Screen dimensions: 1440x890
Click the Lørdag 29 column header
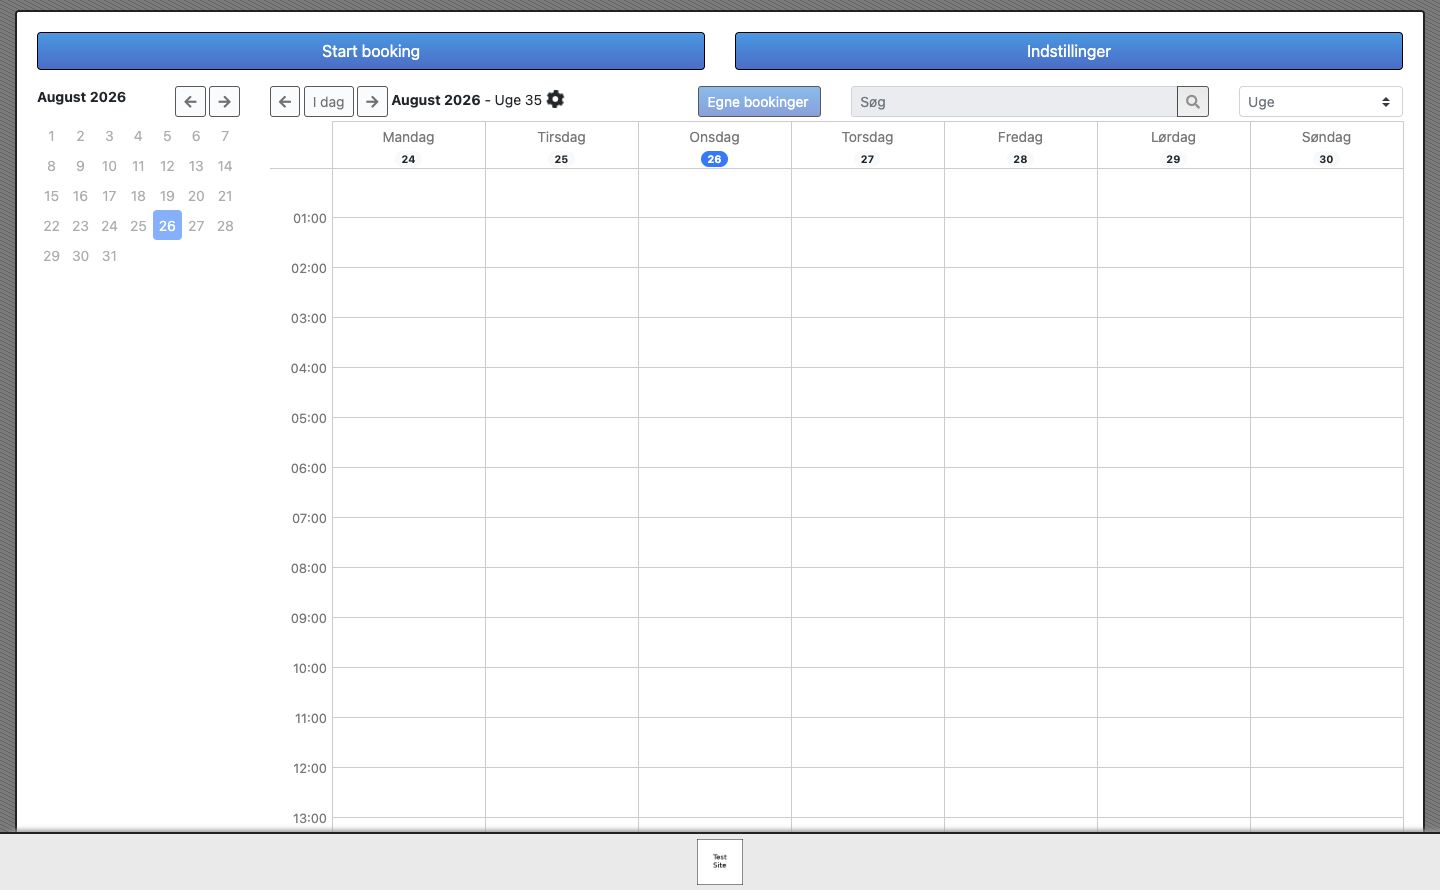(1173, 146)
